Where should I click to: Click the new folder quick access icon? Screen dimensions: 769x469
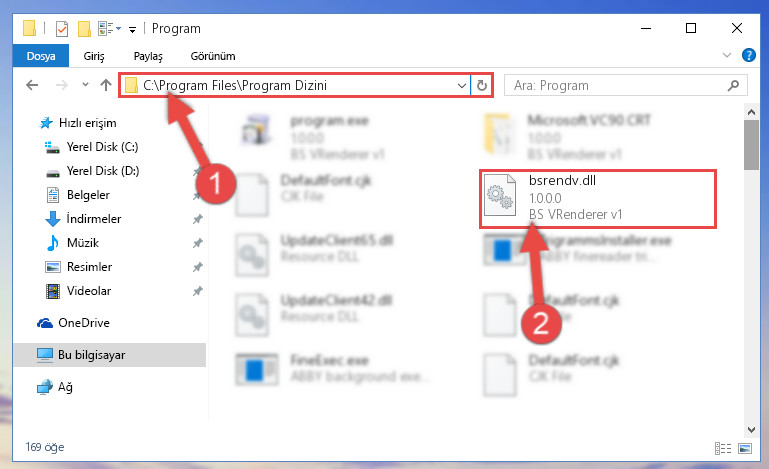[84, 29]
